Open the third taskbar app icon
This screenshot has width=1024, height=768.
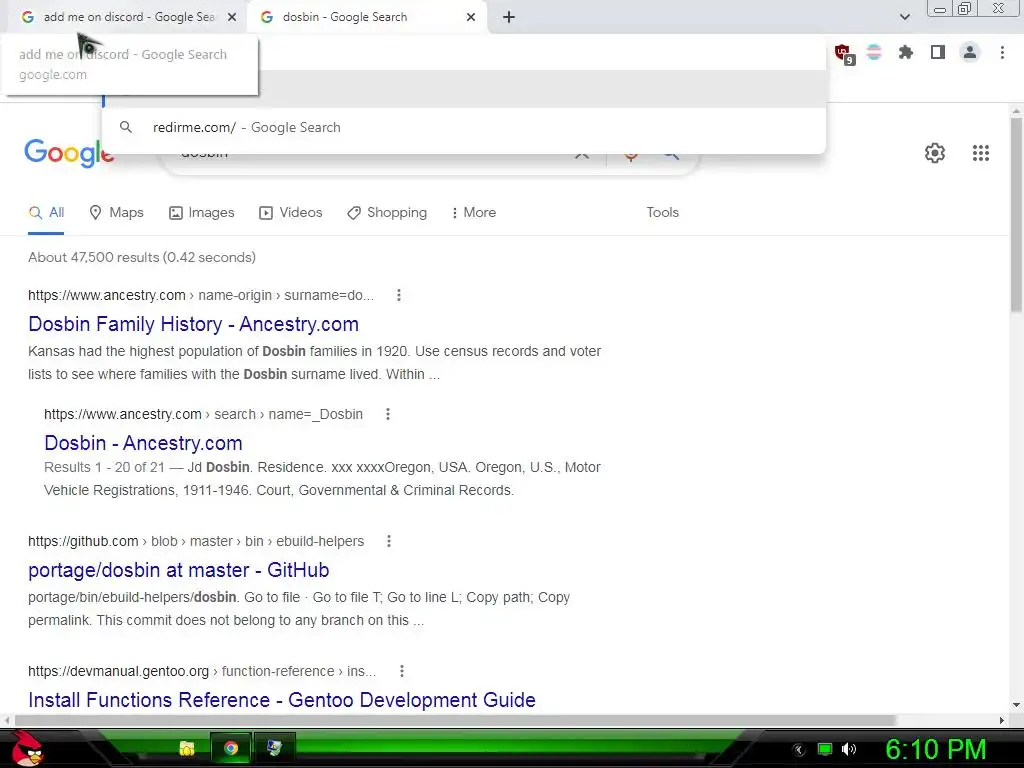pos(274,748)
